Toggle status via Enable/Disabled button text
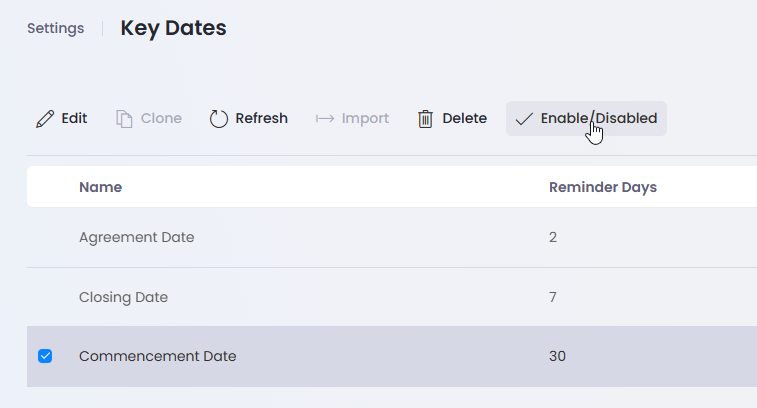 point(599,118)
